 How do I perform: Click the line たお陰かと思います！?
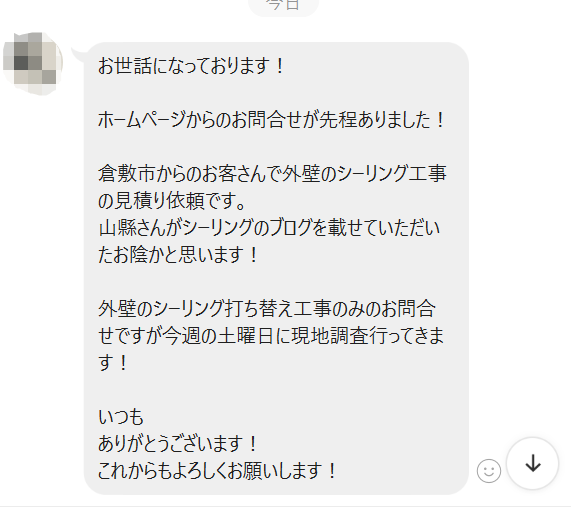tap(178, 254)
